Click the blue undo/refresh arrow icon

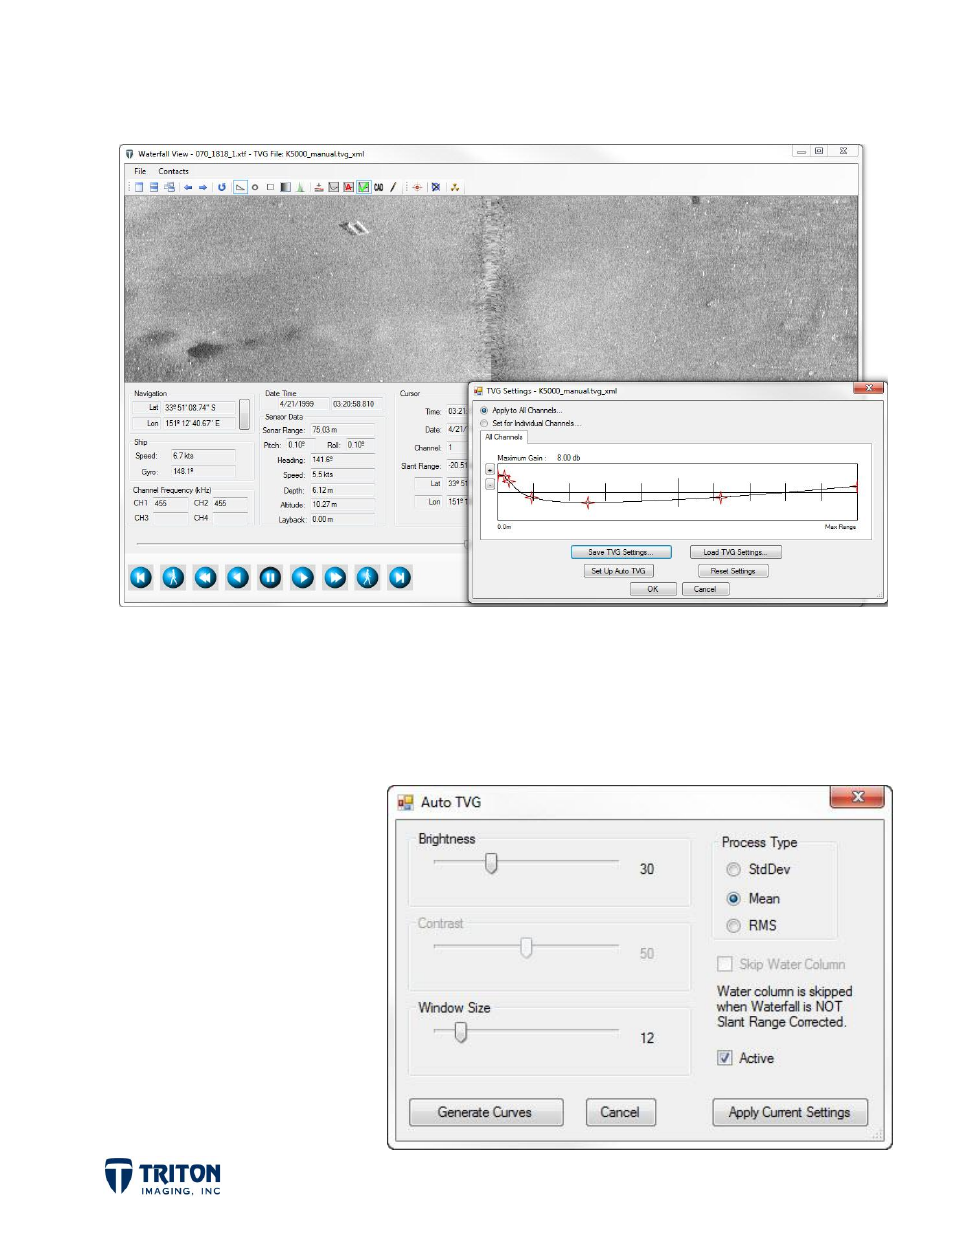[222, 187]
